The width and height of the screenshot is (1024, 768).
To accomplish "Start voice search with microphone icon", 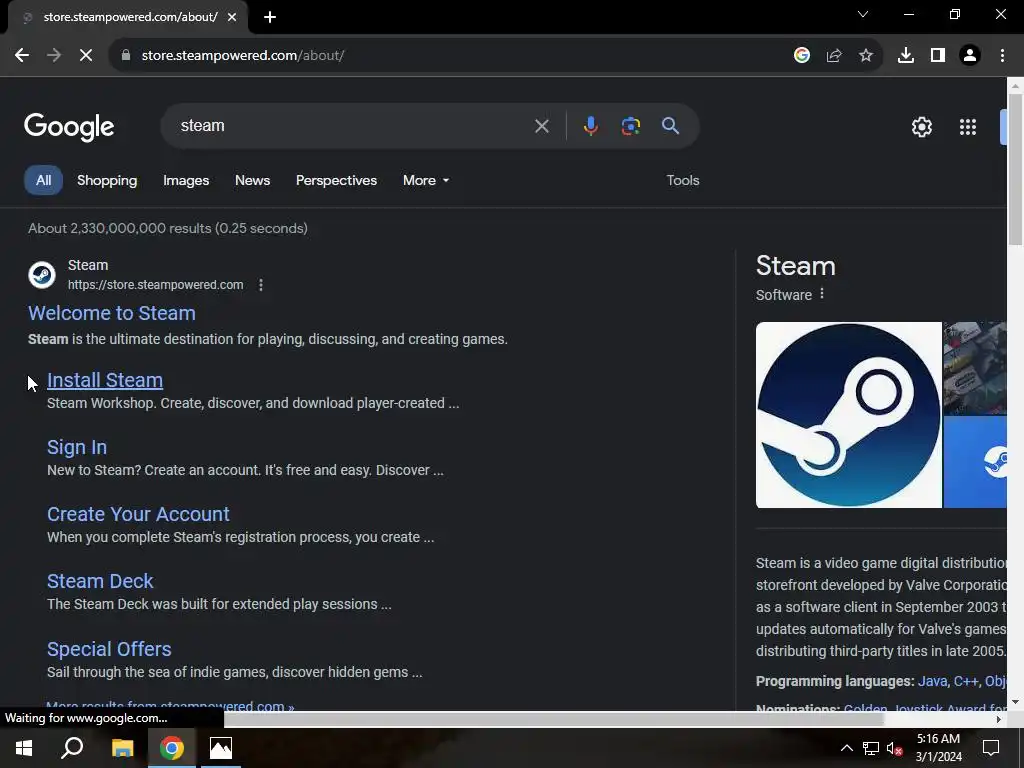I will [590, 126].
